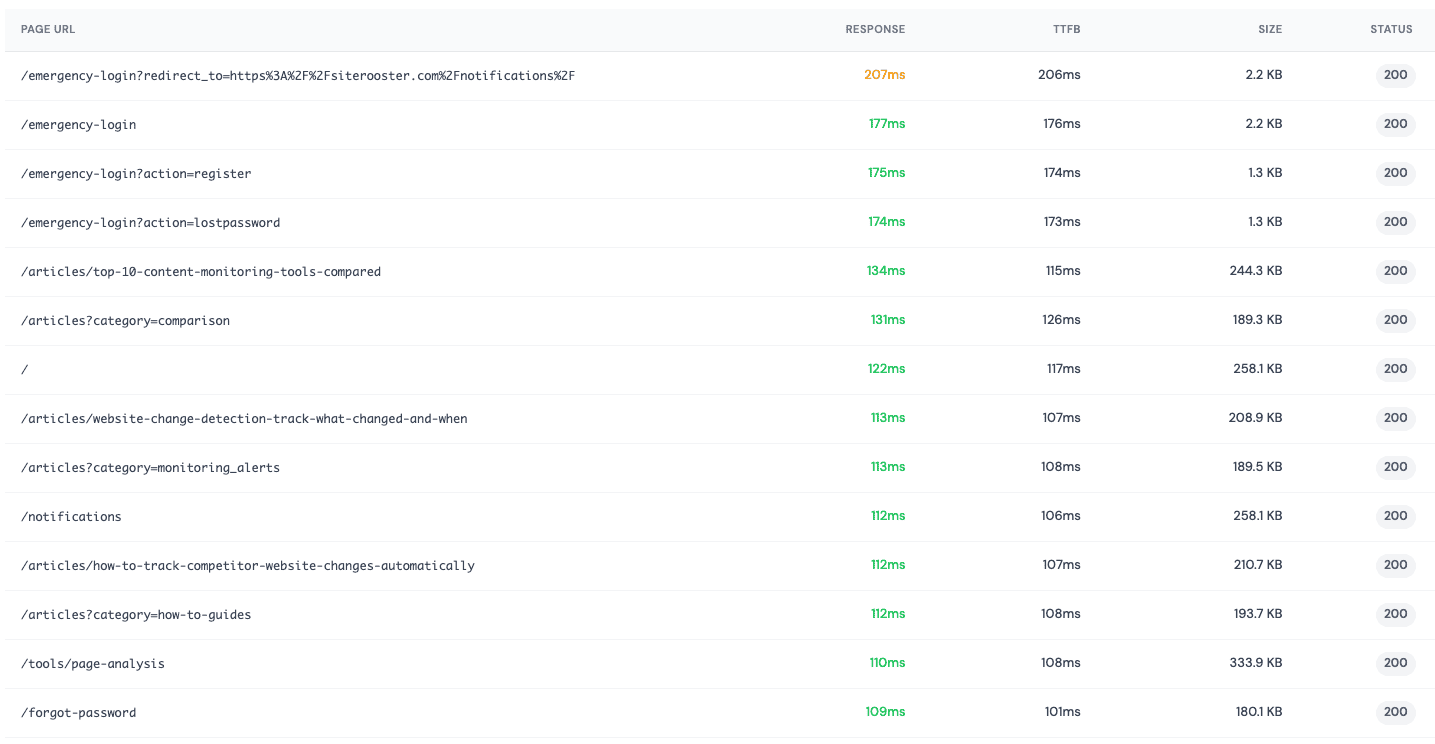Click the 126ms TTFB value
Viewport: 1435px width, 744px height.
pos(1062,320)
